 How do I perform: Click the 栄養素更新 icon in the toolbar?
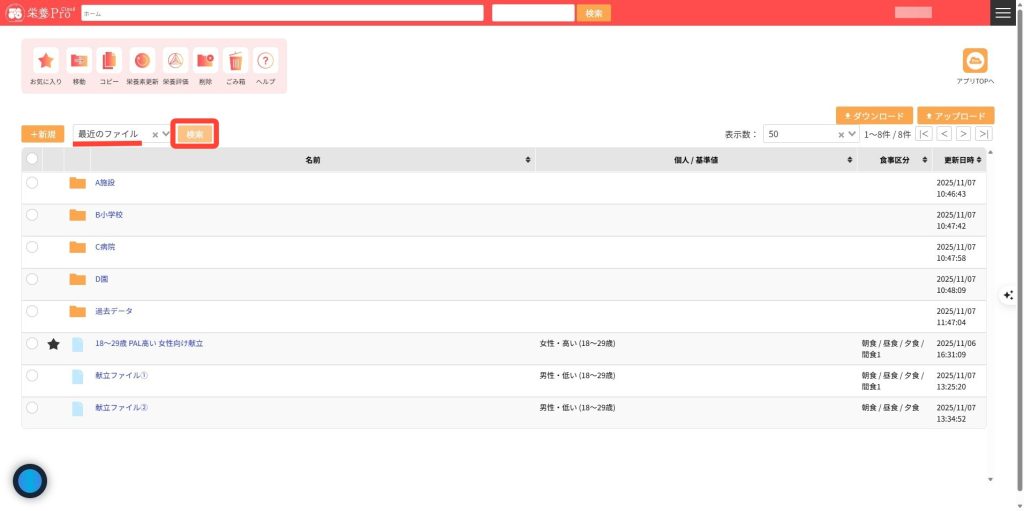[142, 61]
